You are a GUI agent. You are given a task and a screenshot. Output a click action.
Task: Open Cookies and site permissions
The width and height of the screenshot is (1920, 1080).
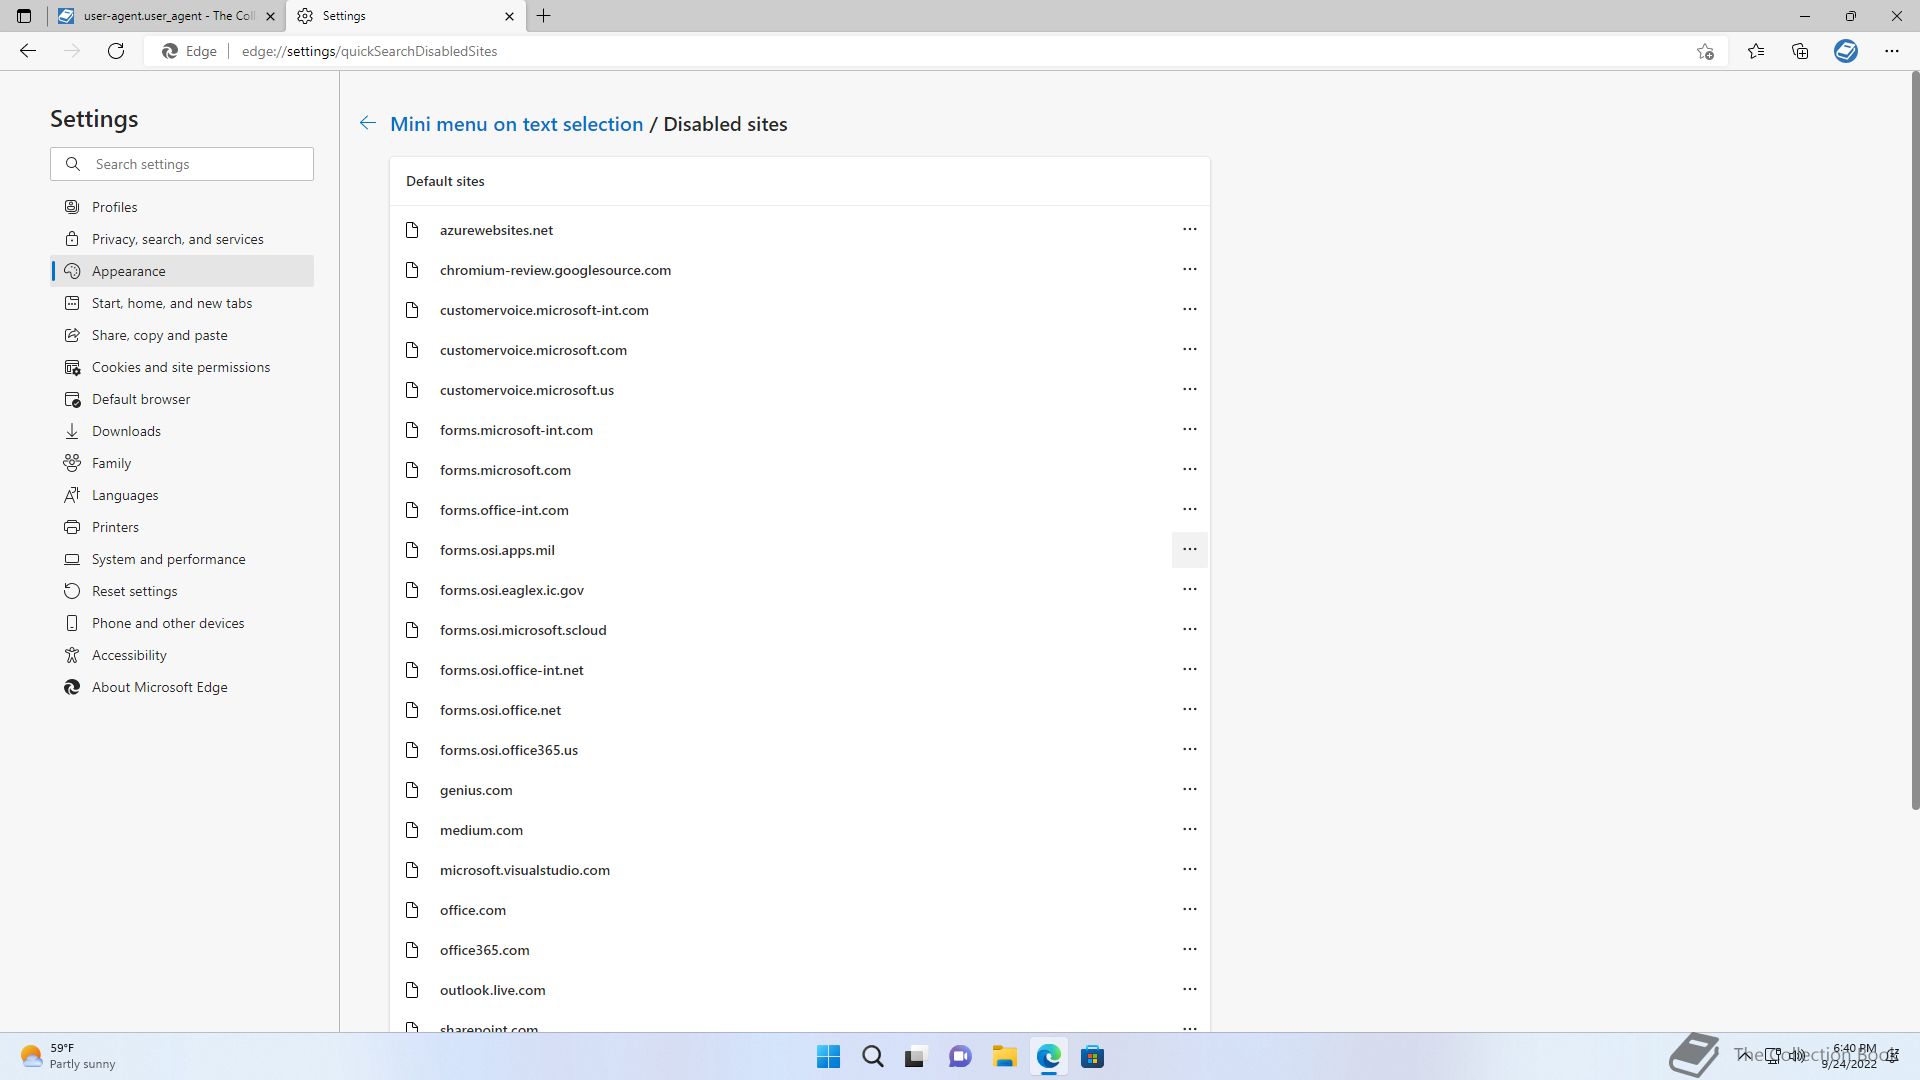coord(182,367)
